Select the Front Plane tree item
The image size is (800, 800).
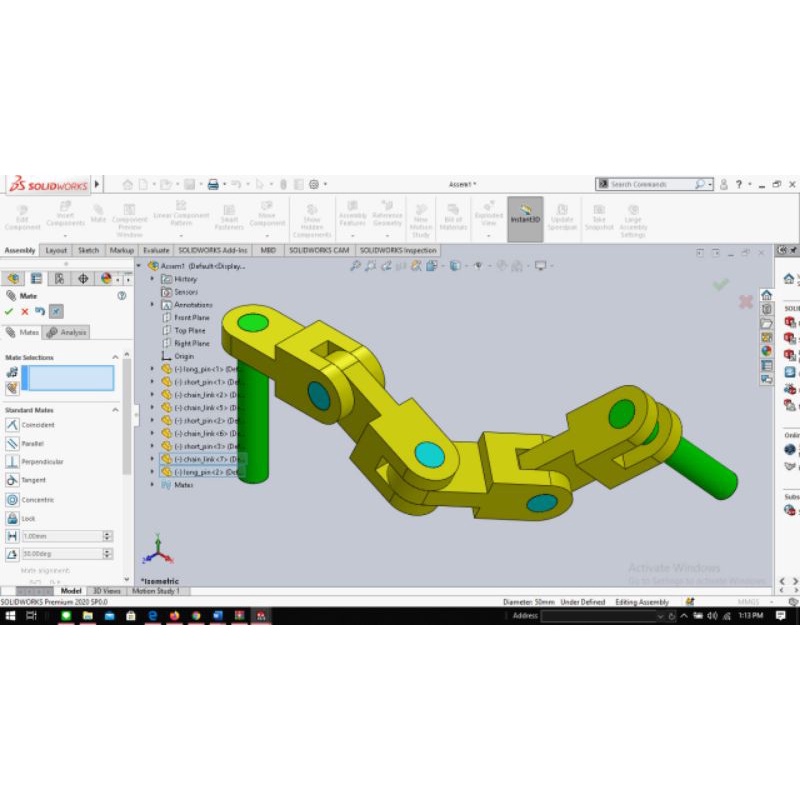[186, 317]
